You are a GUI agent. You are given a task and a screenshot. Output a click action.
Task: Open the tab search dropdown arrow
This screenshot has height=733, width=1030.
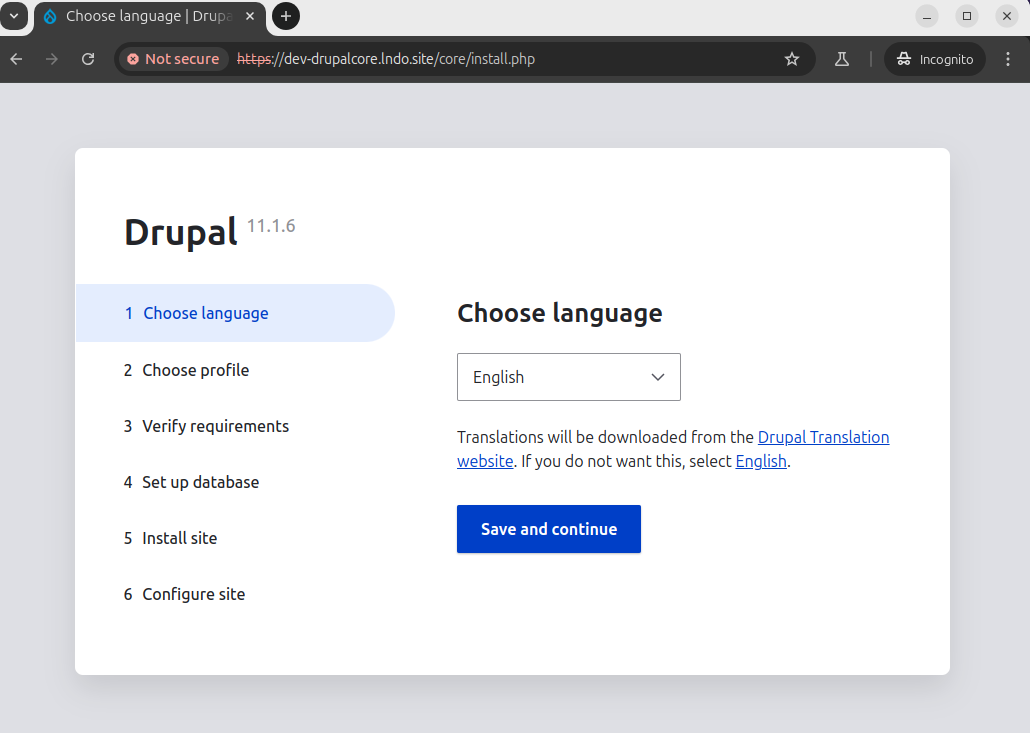pos(14,16)
